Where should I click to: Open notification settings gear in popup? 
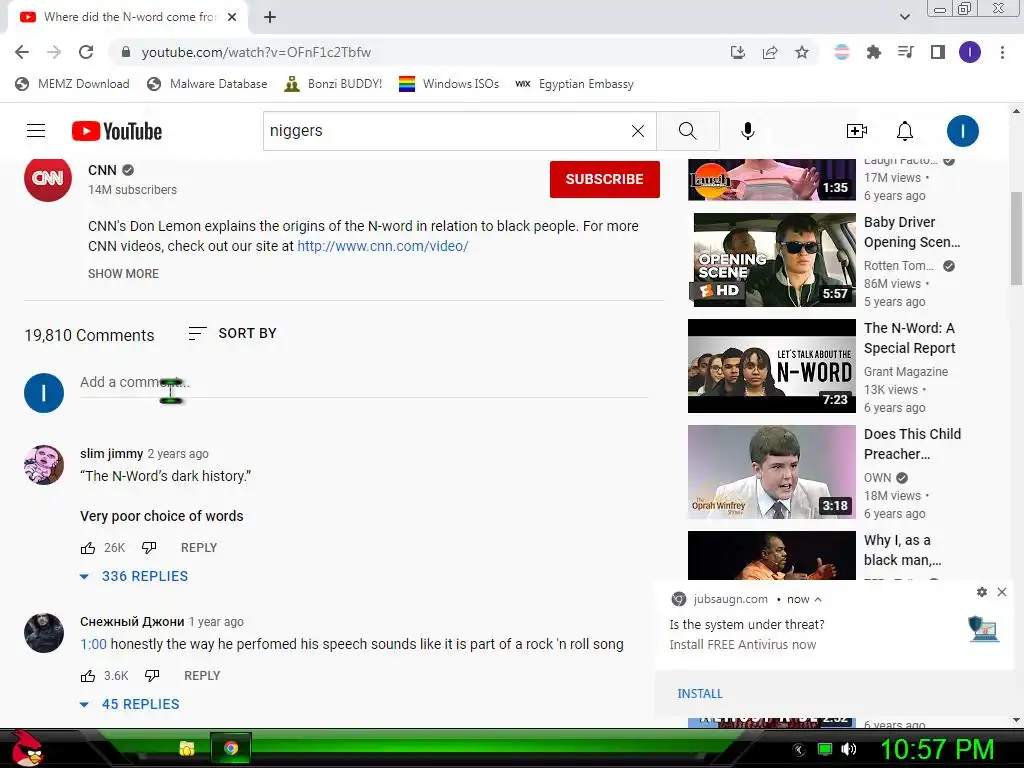(982, 592)
